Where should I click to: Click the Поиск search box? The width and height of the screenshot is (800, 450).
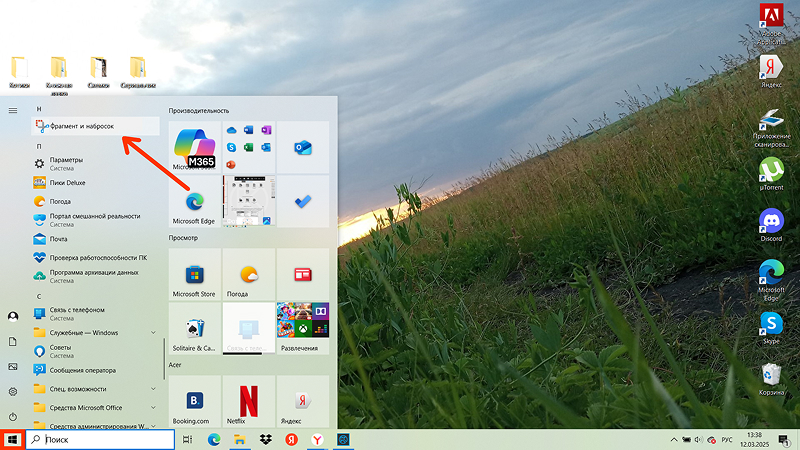click(x=100, y=439)
